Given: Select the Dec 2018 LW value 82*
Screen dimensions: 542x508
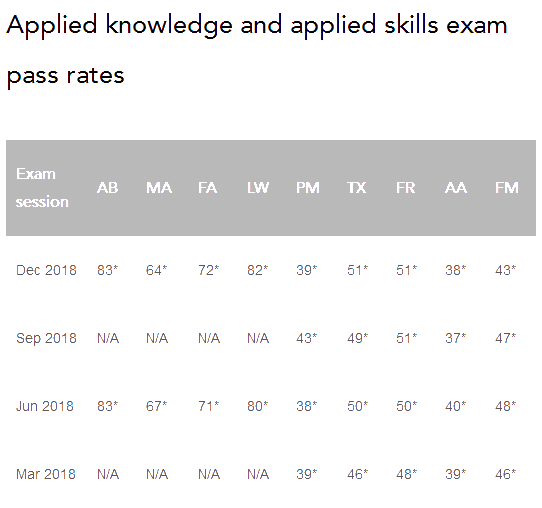Looking at the screenshot, I should tap(258, 270).
